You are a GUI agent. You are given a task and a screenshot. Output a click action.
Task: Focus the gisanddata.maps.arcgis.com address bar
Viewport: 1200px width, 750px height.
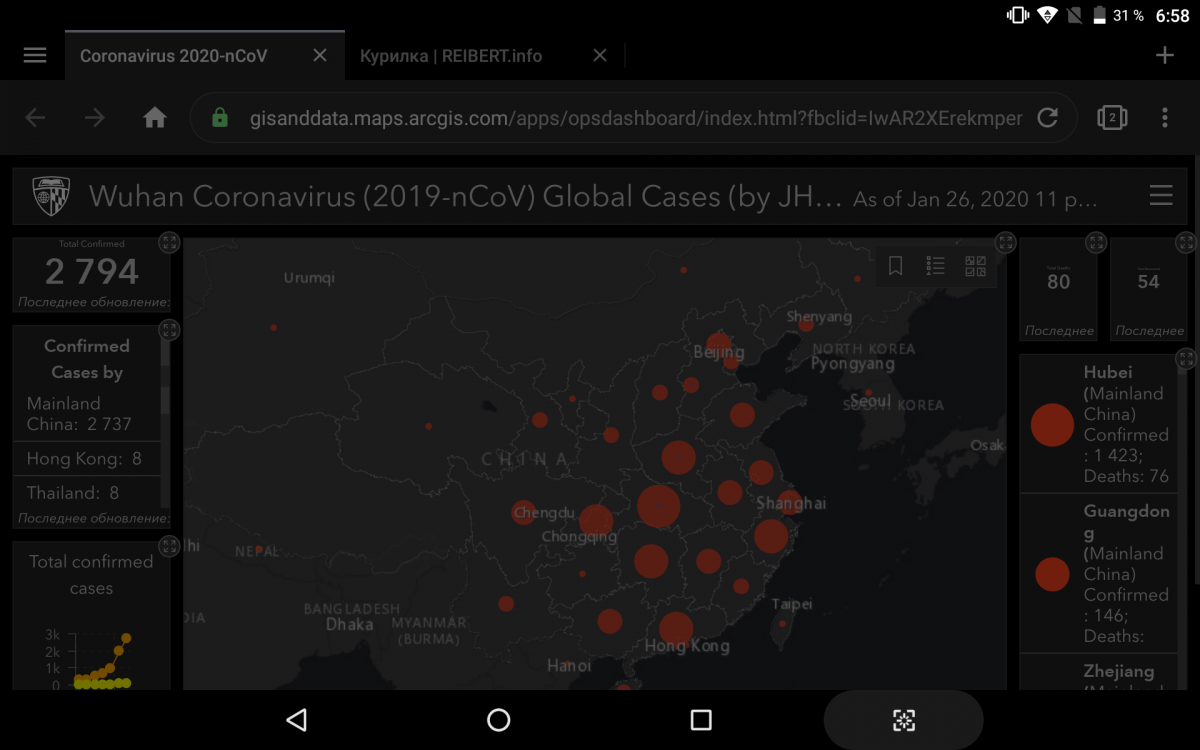[x=633, y=118]
